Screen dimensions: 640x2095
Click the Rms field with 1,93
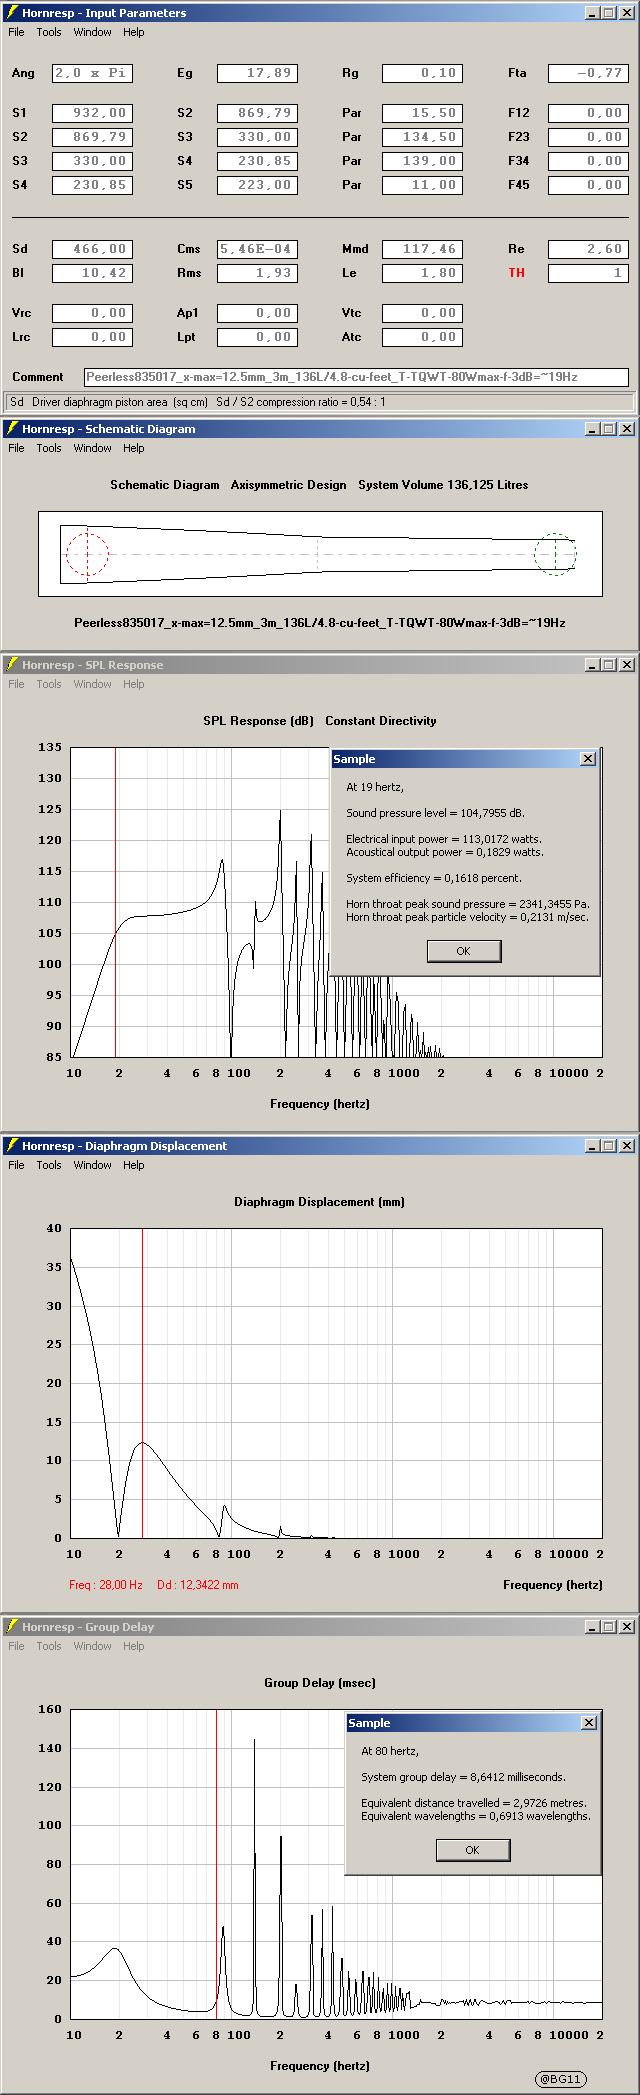(x=257, y=273)
